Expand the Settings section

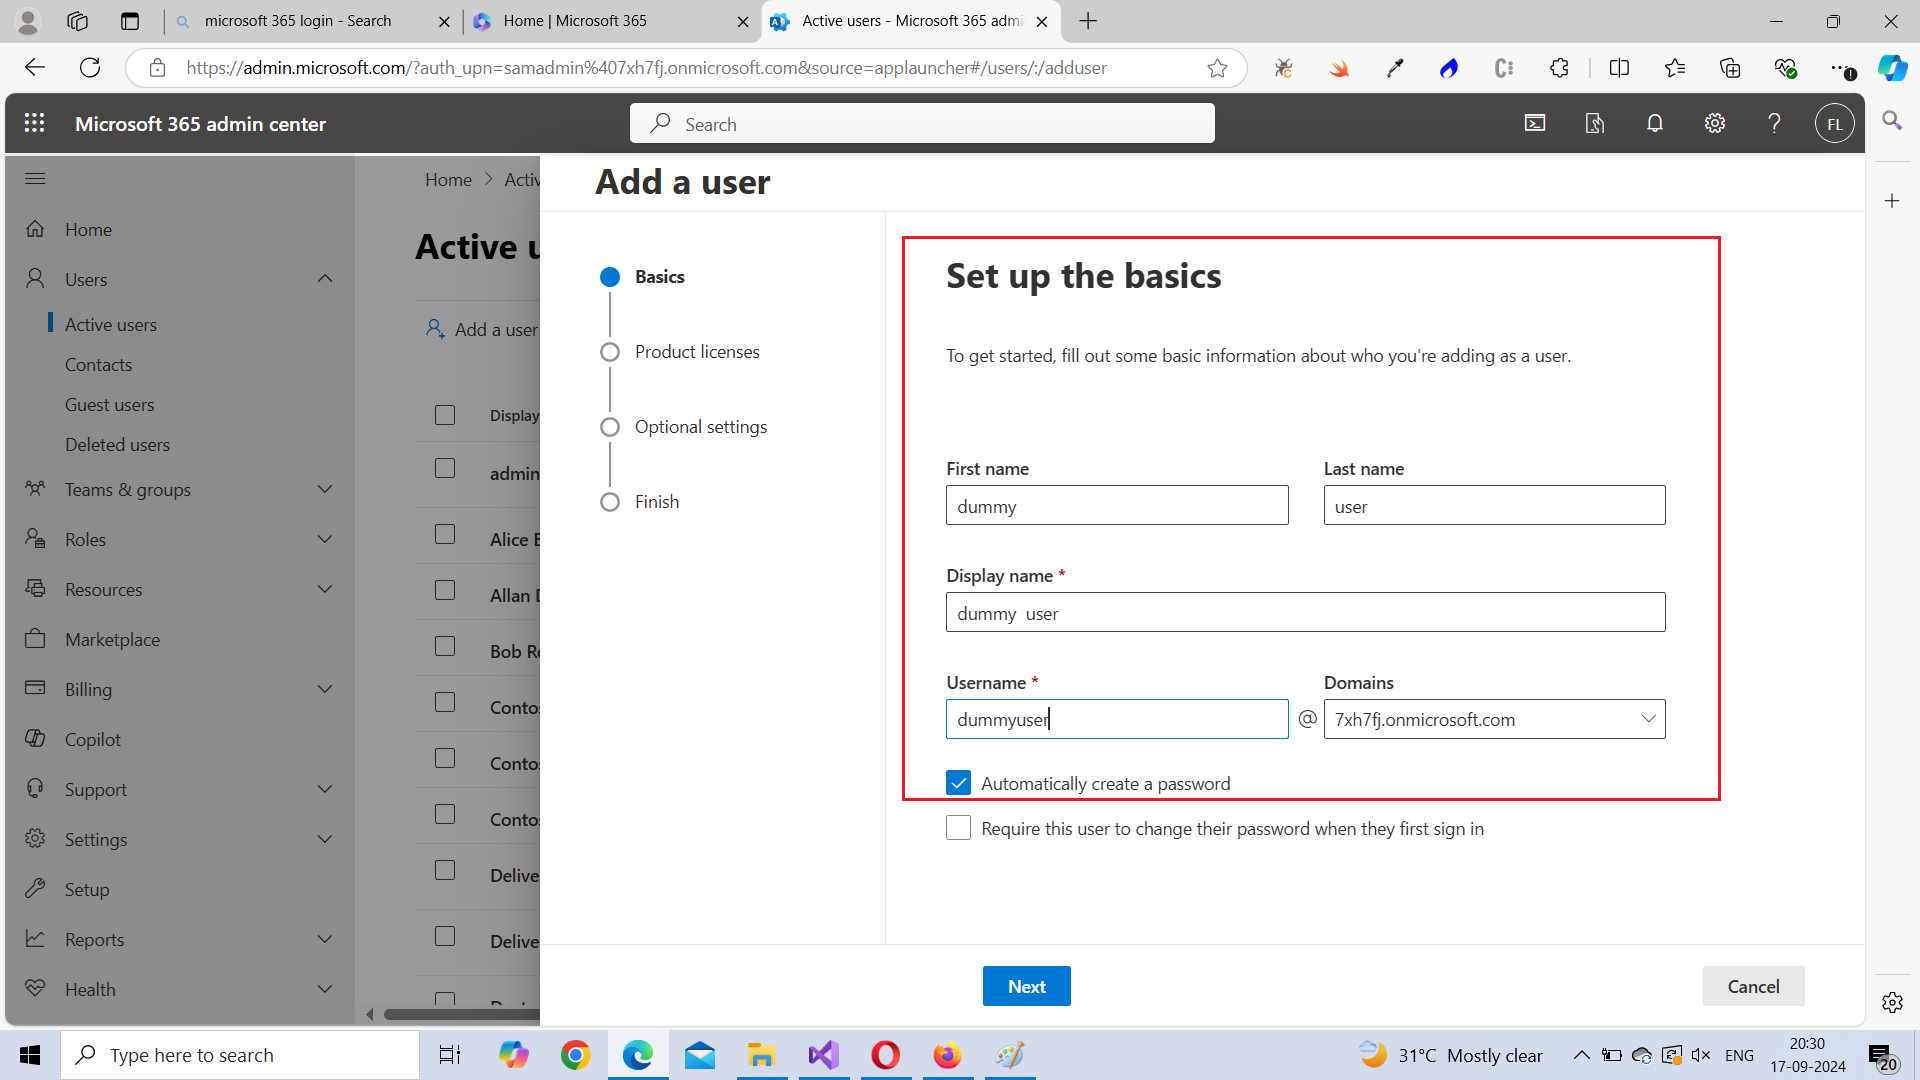(x=325, y=839)
